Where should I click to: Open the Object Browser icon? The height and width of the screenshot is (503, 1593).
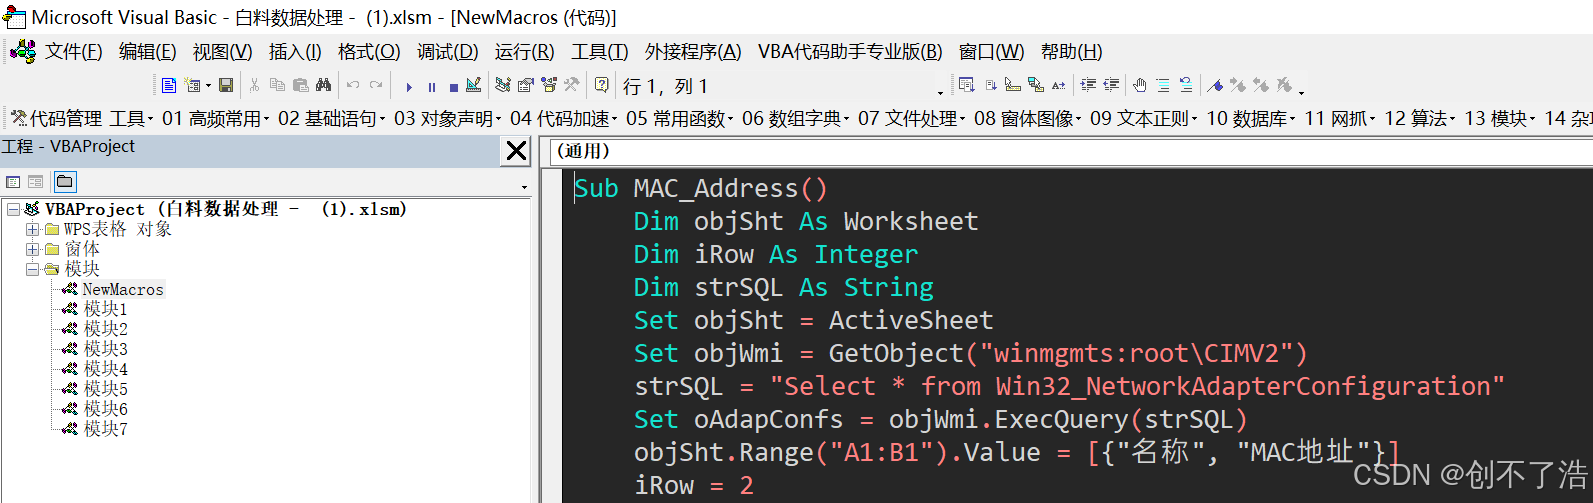tap(549, 85)
